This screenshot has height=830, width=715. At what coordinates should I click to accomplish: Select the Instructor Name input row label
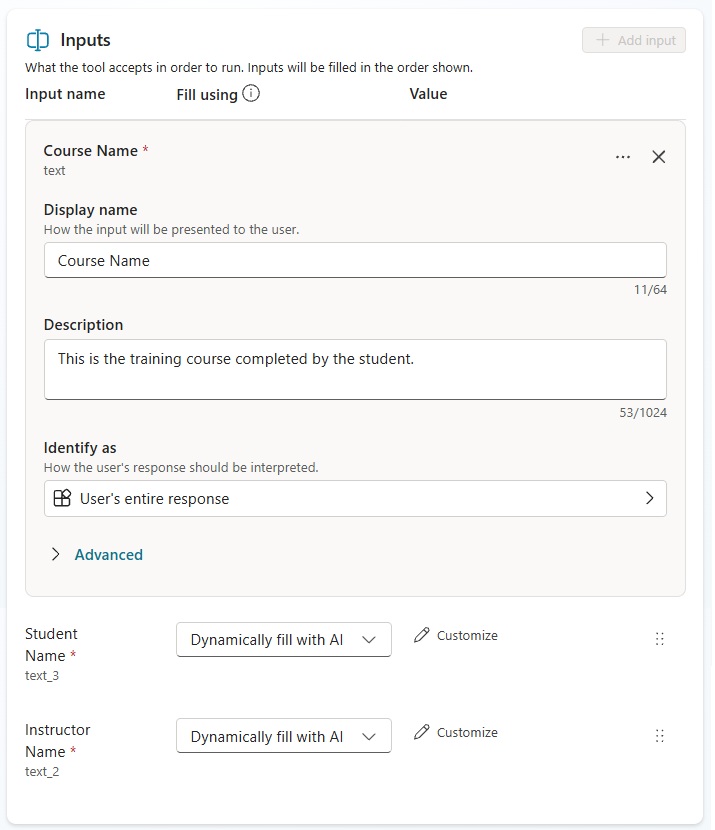tap(57, 741)
